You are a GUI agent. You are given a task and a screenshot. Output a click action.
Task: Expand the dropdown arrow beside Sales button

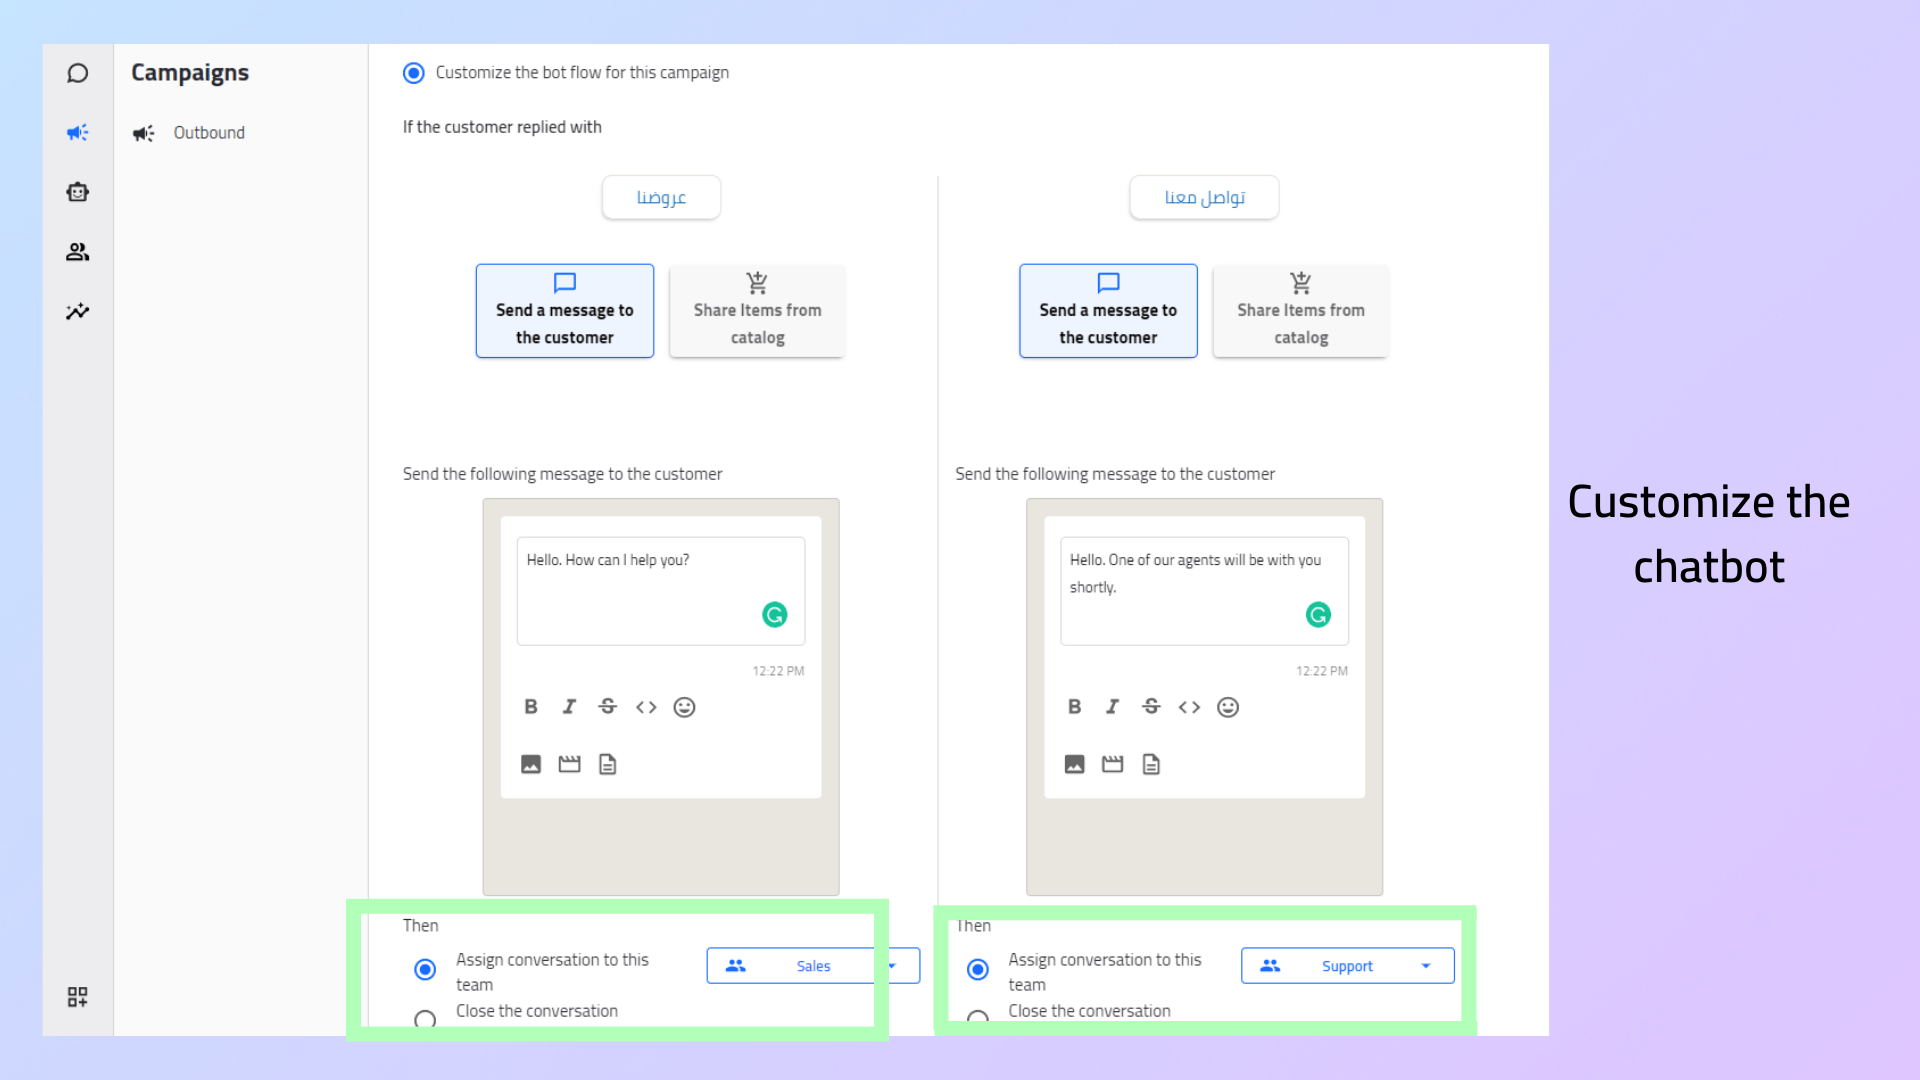(x=891, y=965)
